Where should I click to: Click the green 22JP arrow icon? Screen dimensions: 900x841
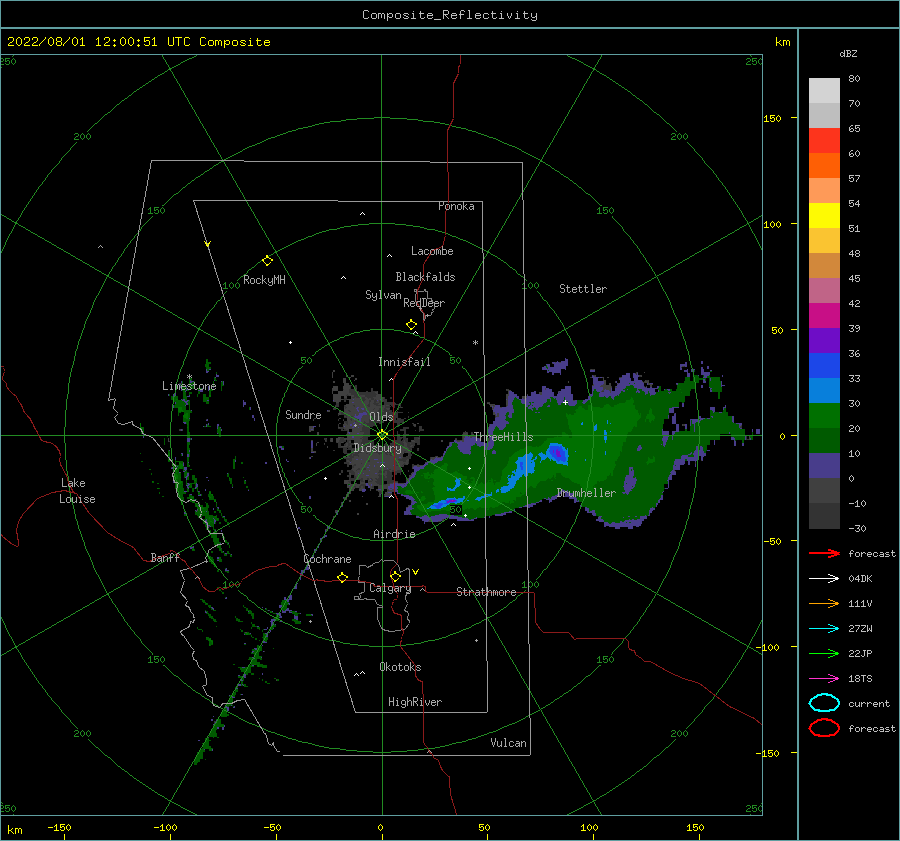tap(824, 653)
